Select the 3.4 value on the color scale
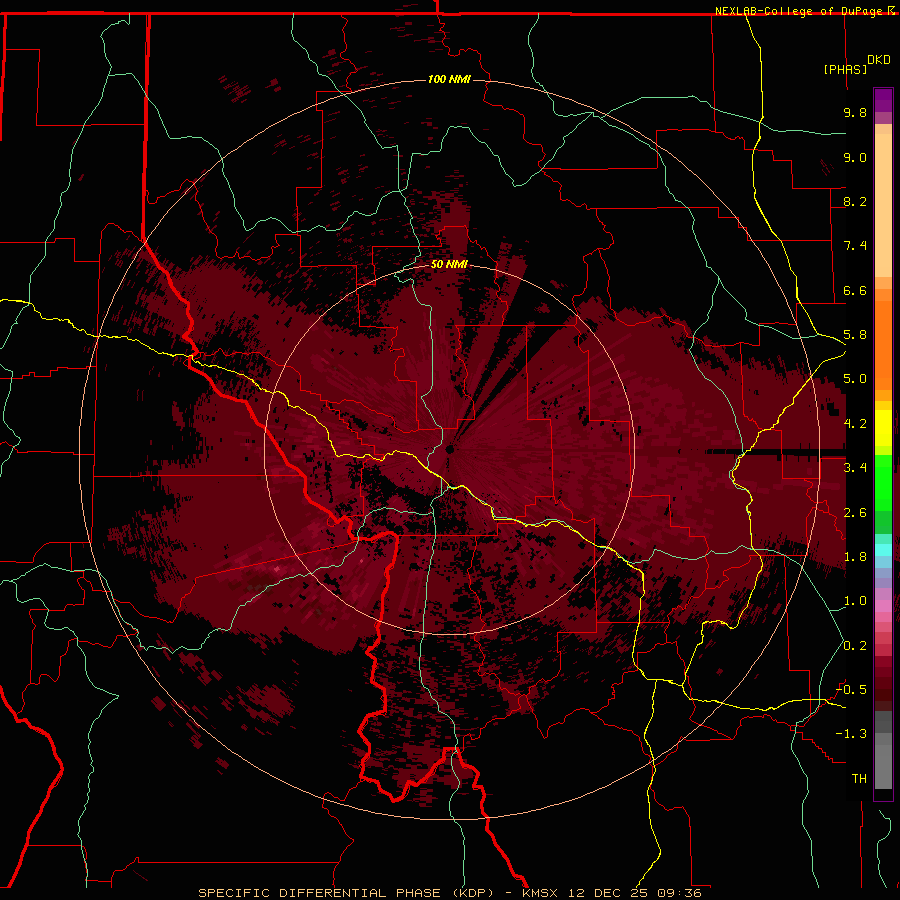This screenshot has width=900, height=900. (x=855, y=468)
